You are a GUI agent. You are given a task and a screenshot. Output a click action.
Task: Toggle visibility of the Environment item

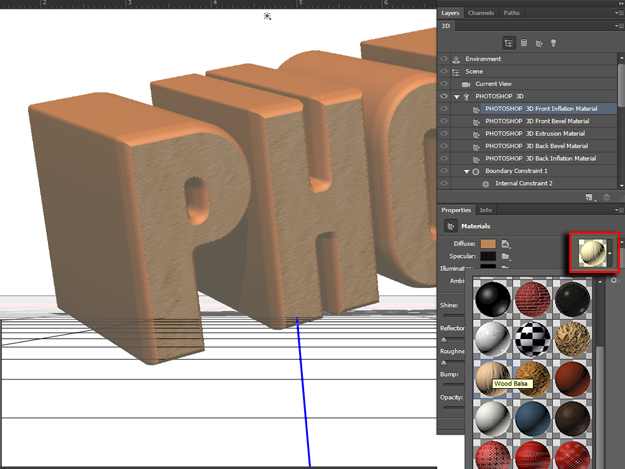445,59
